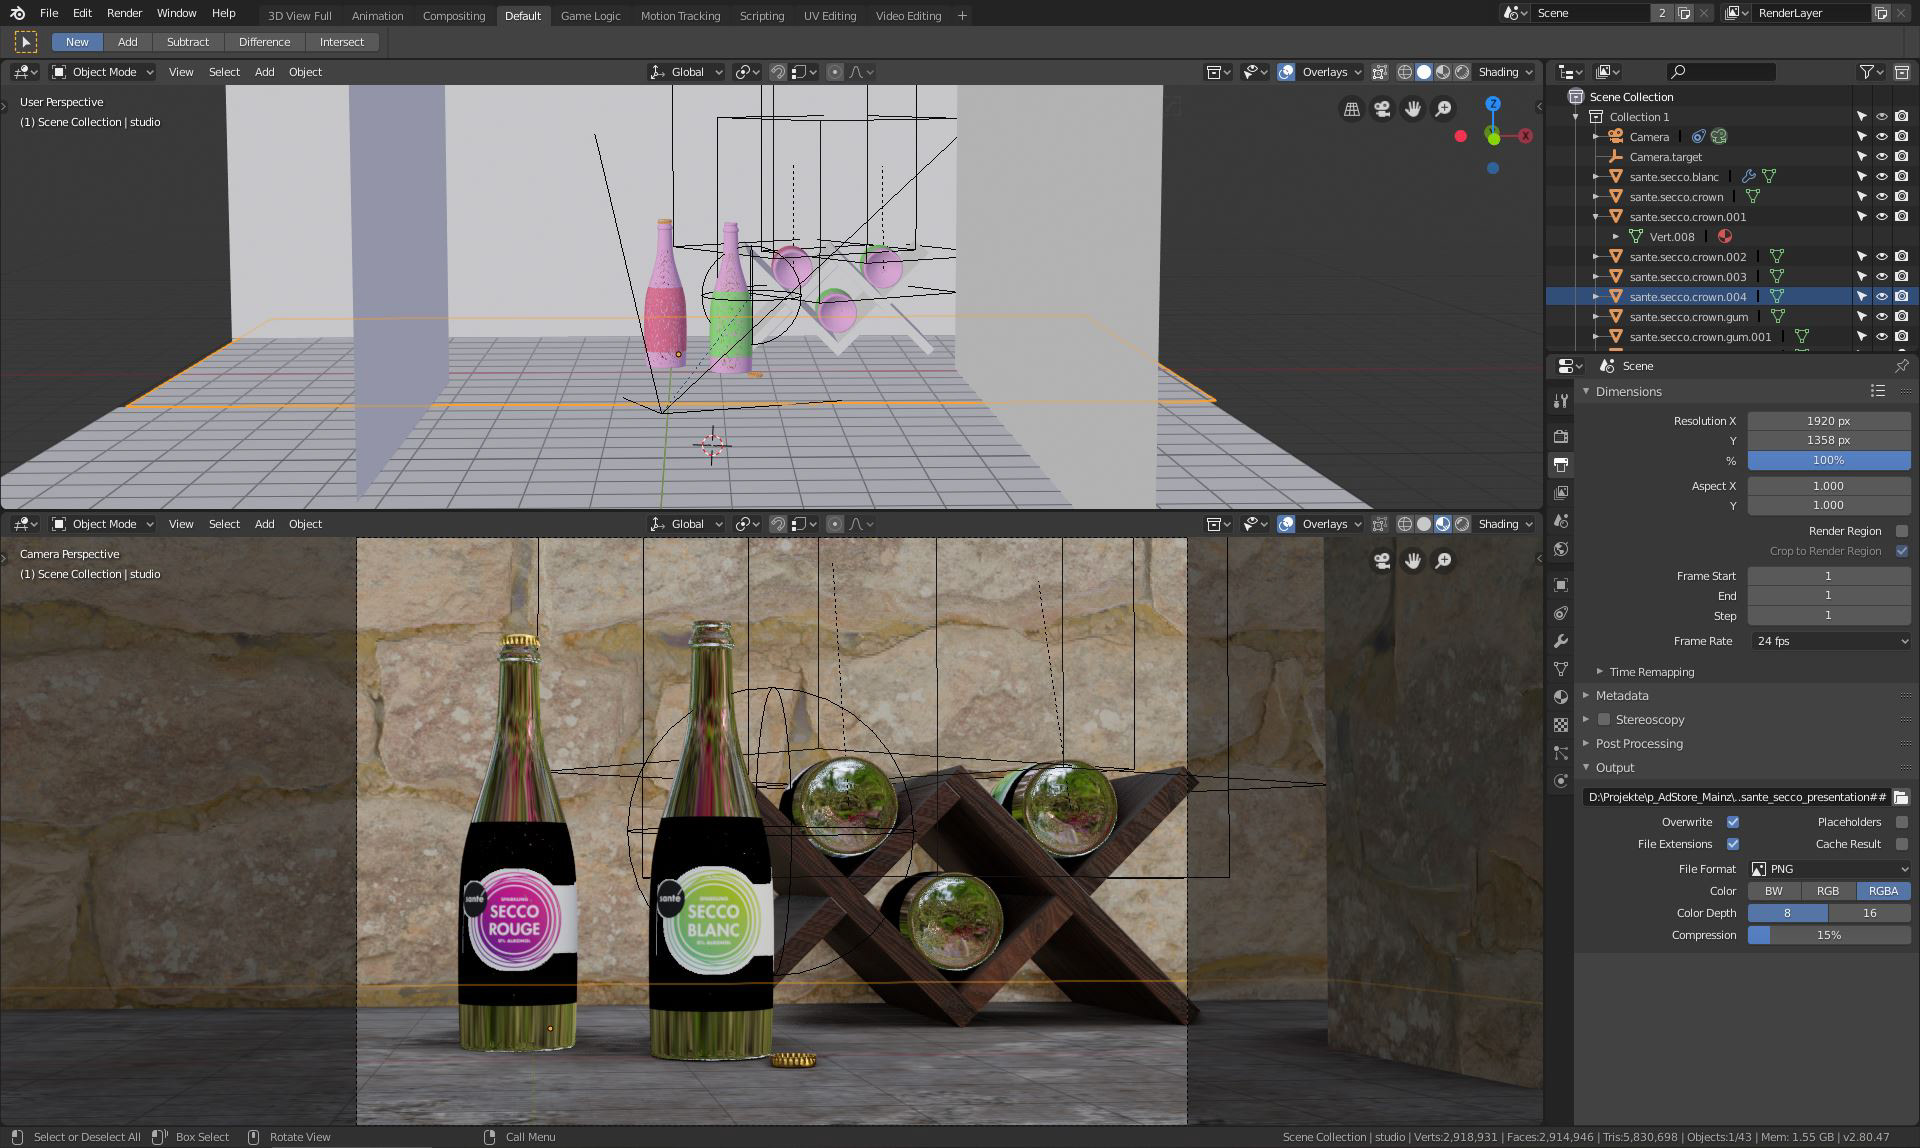This screenshot has height=1148, width=1920.
Task: Open the Output Properties tab in the sidebar
Action: (x=1560, y=466)
